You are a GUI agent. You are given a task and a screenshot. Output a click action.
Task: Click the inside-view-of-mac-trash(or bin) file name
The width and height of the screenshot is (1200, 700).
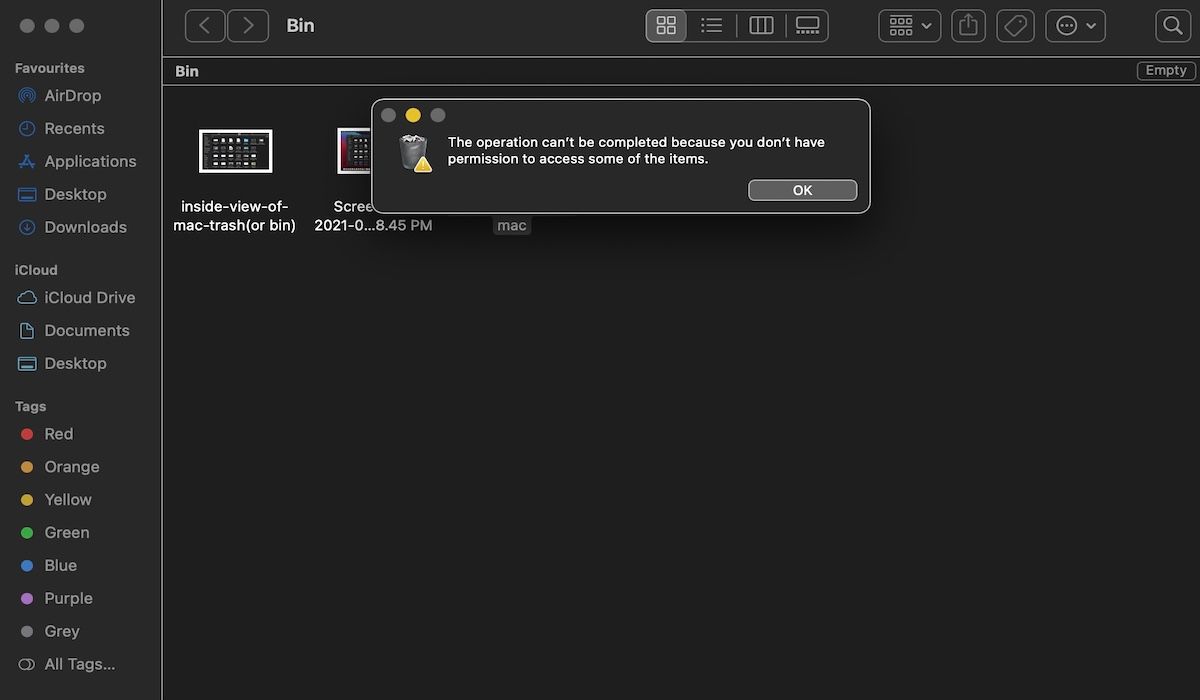click(x=235, y=216)
